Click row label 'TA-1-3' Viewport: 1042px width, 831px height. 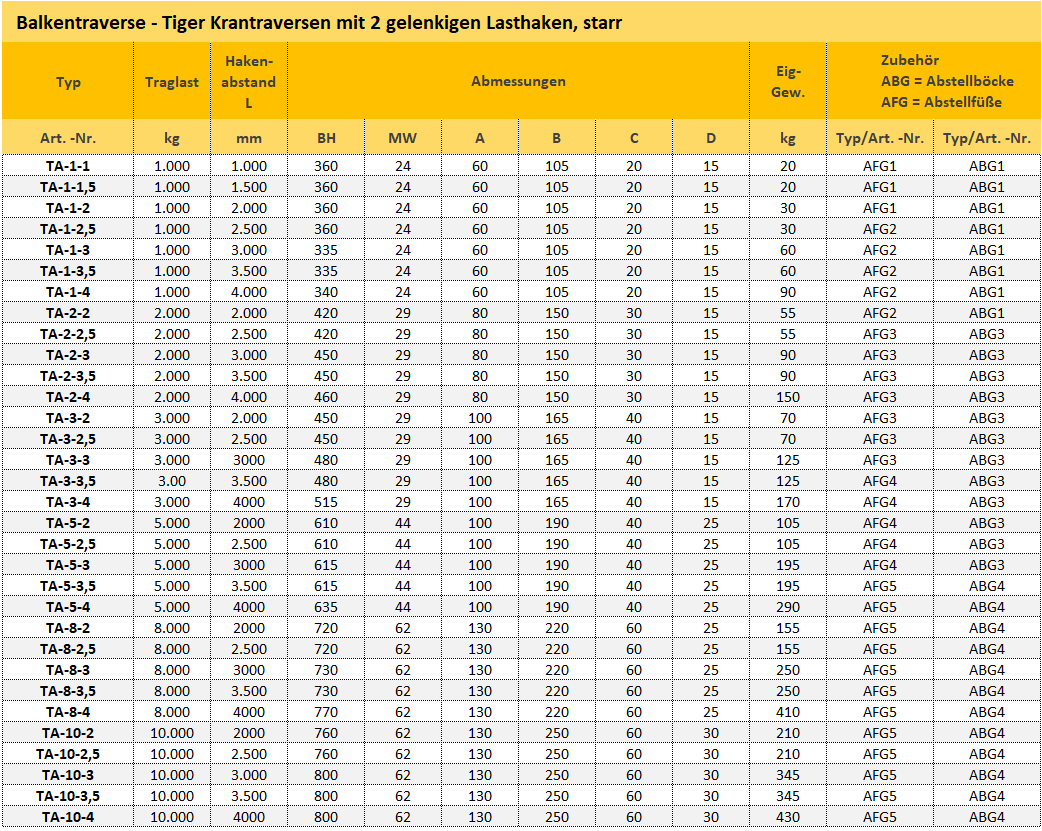coord(68,250)
